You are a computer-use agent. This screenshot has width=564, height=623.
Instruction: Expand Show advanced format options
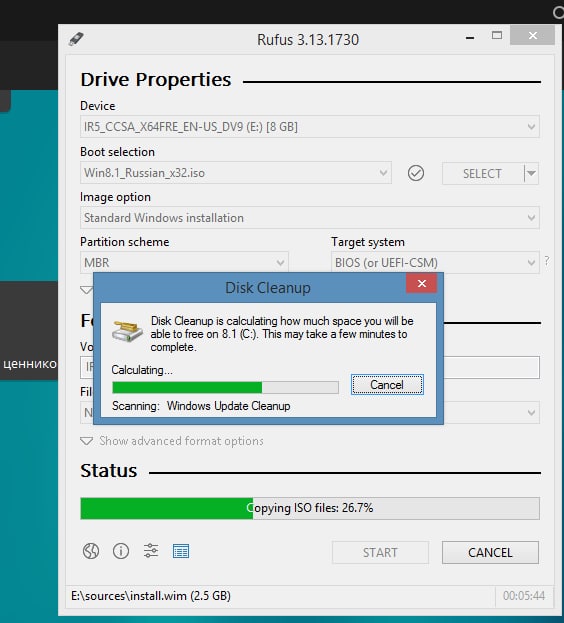point(172,441)
